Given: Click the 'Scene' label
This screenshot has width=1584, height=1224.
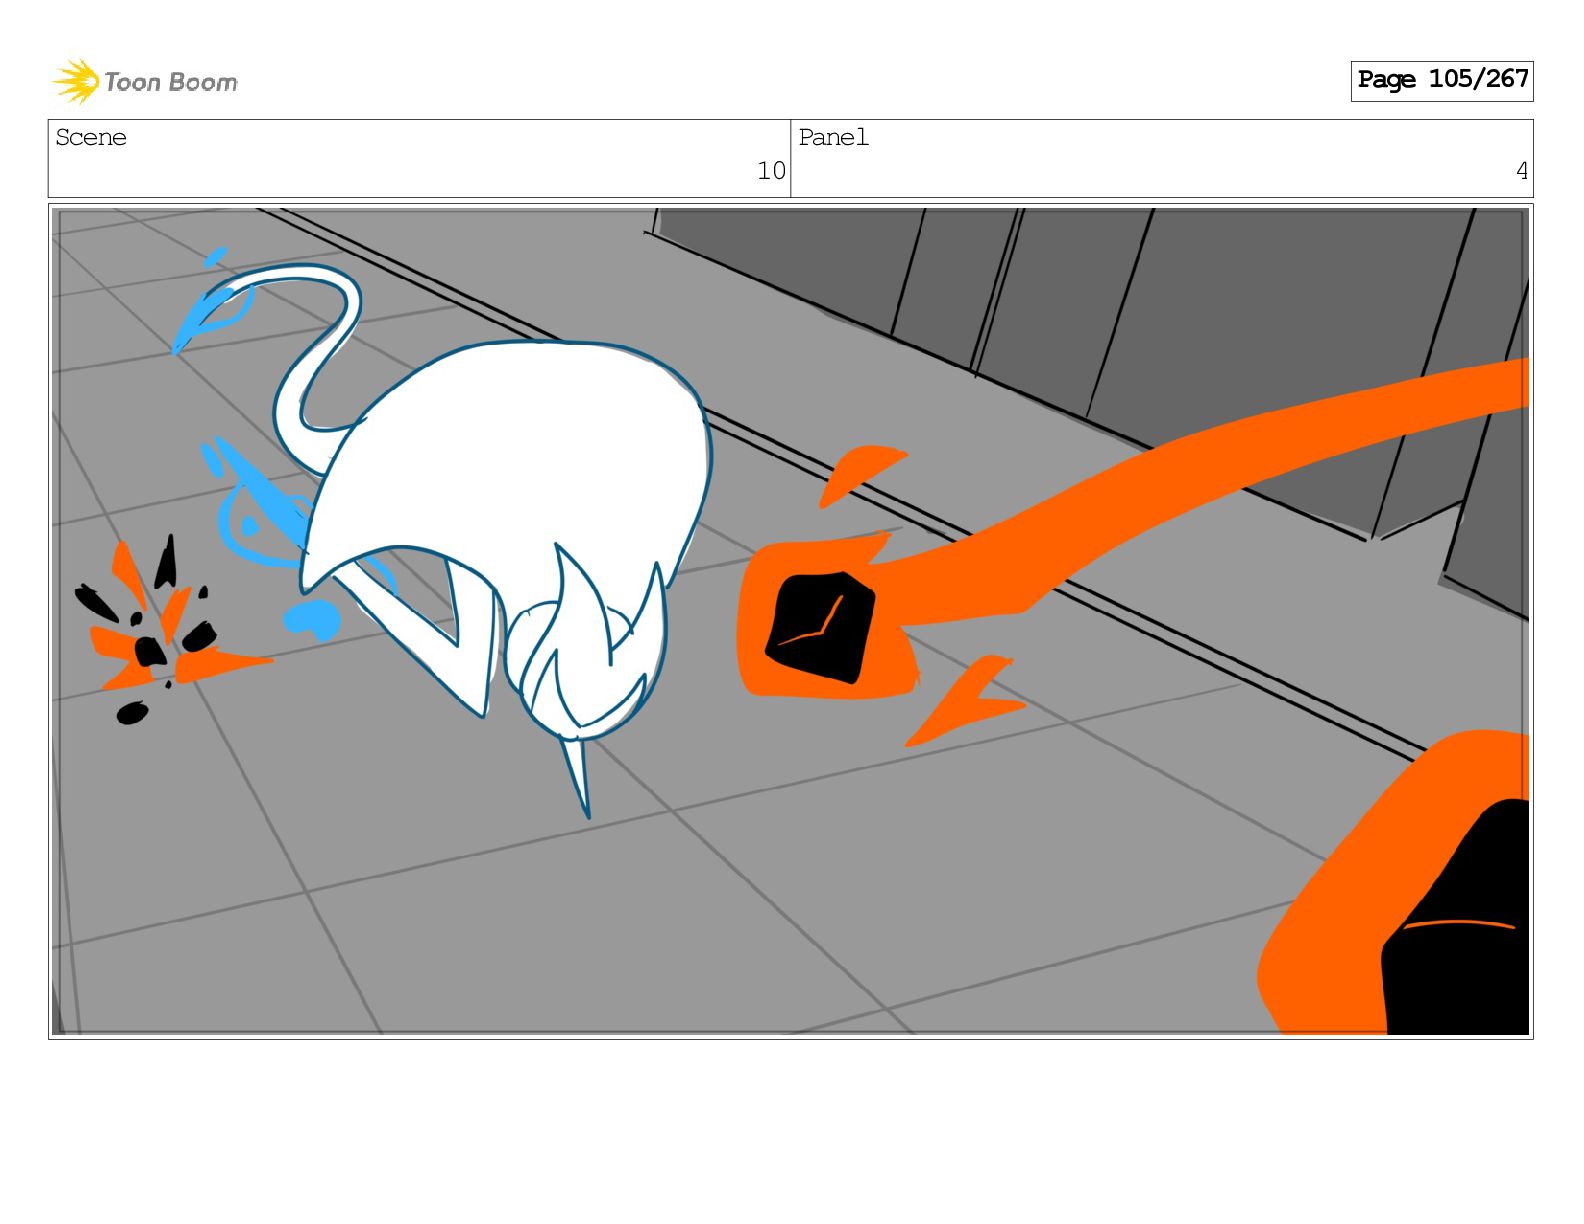Looking at the screenshot, I should [x=91, y=137].
